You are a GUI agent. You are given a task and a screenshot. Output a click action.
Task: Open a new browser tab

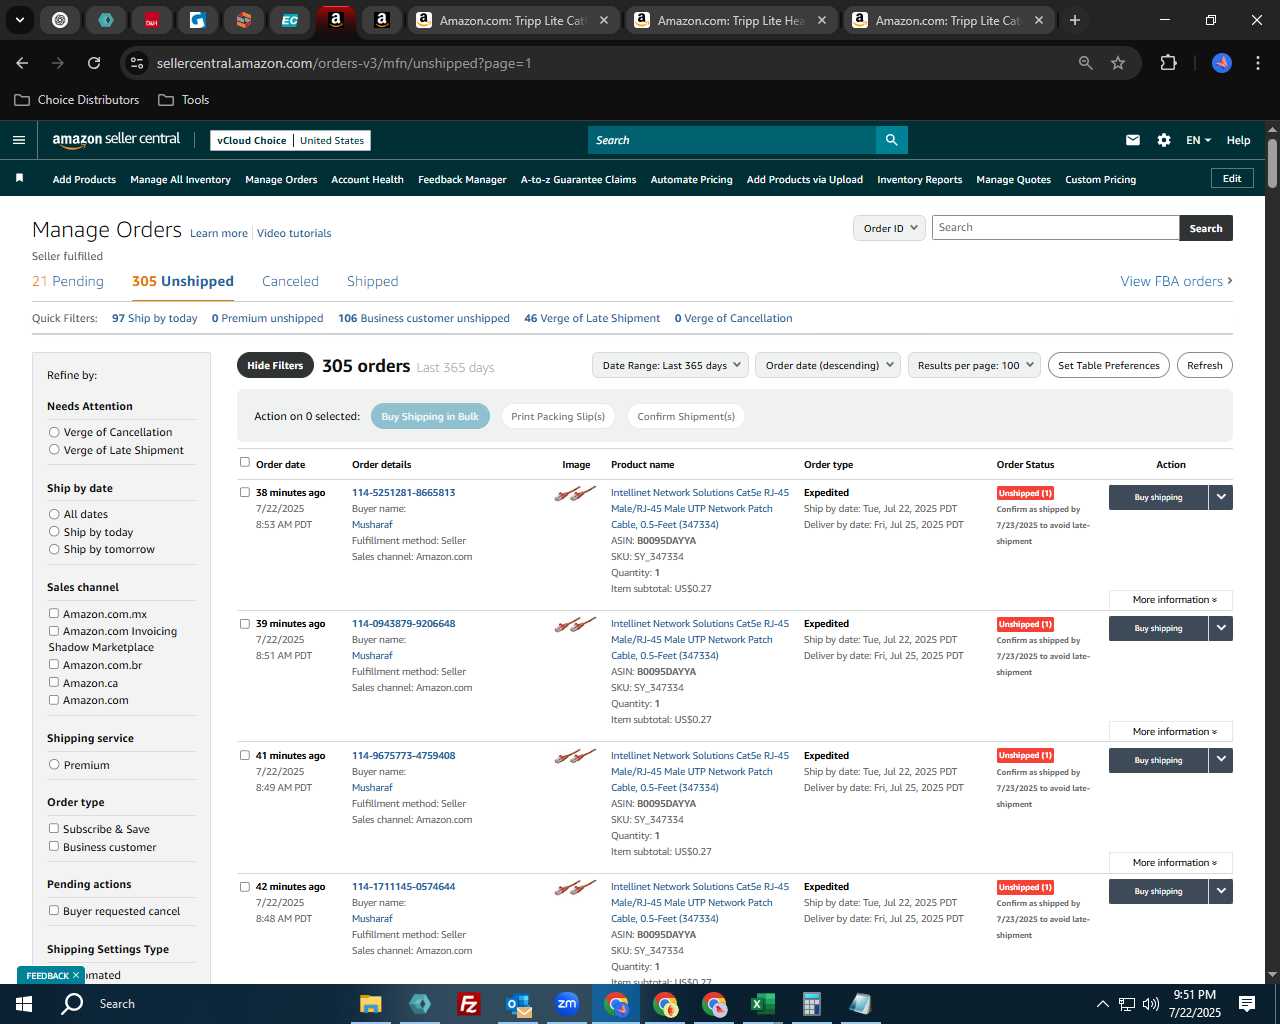[1075, 20]
